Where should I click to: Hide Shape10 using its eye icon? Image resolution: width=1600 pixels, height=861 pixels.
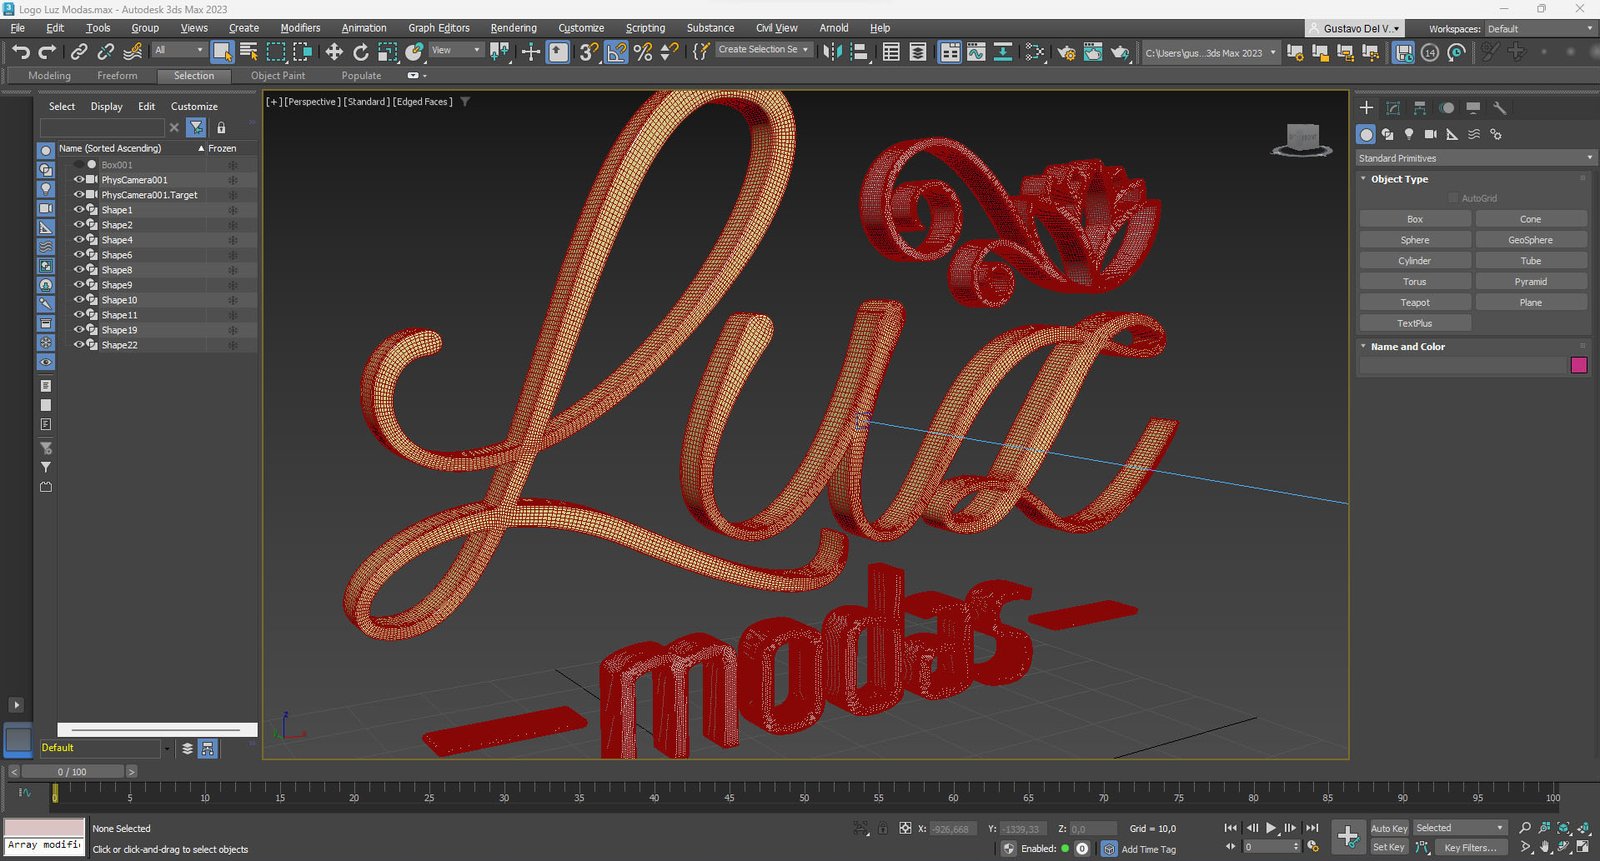tap(79, 300)
